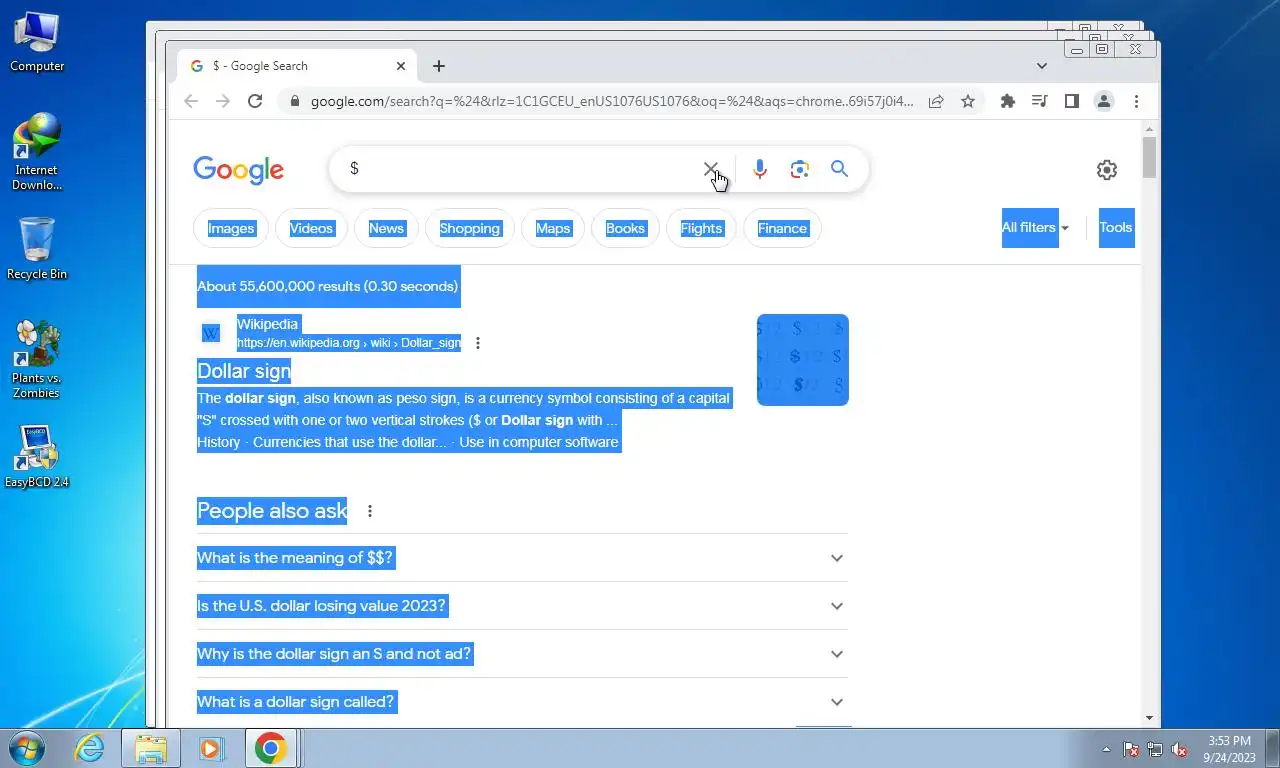Expand 'What is a dollar sign called?'
The width and height of the screenshot is (1280, 768).
(522, 702)
